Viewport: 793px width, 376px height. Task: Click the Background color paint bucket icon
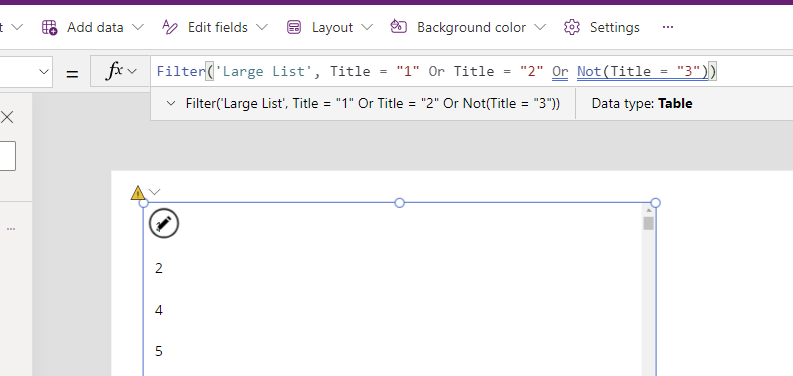[x=399, y=26]
